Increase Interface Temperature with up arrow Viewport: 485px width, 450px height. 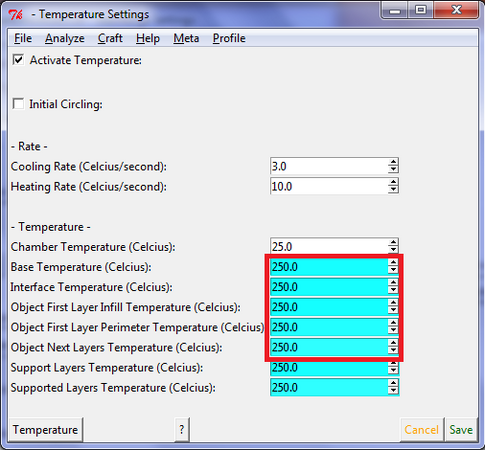pos(393,283)
